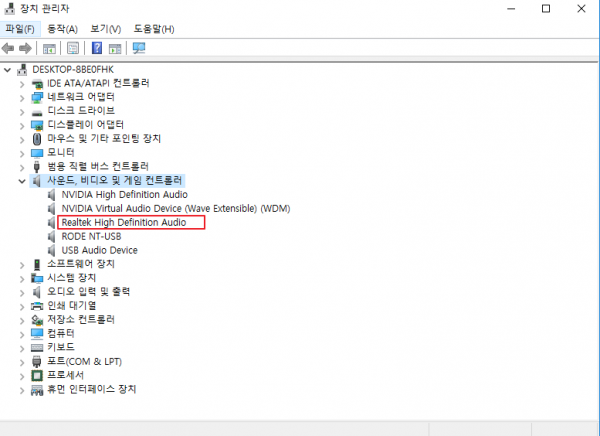600x436 pixels.
Task: Expand the 모니터 node
Action: (x=22, y=153)
